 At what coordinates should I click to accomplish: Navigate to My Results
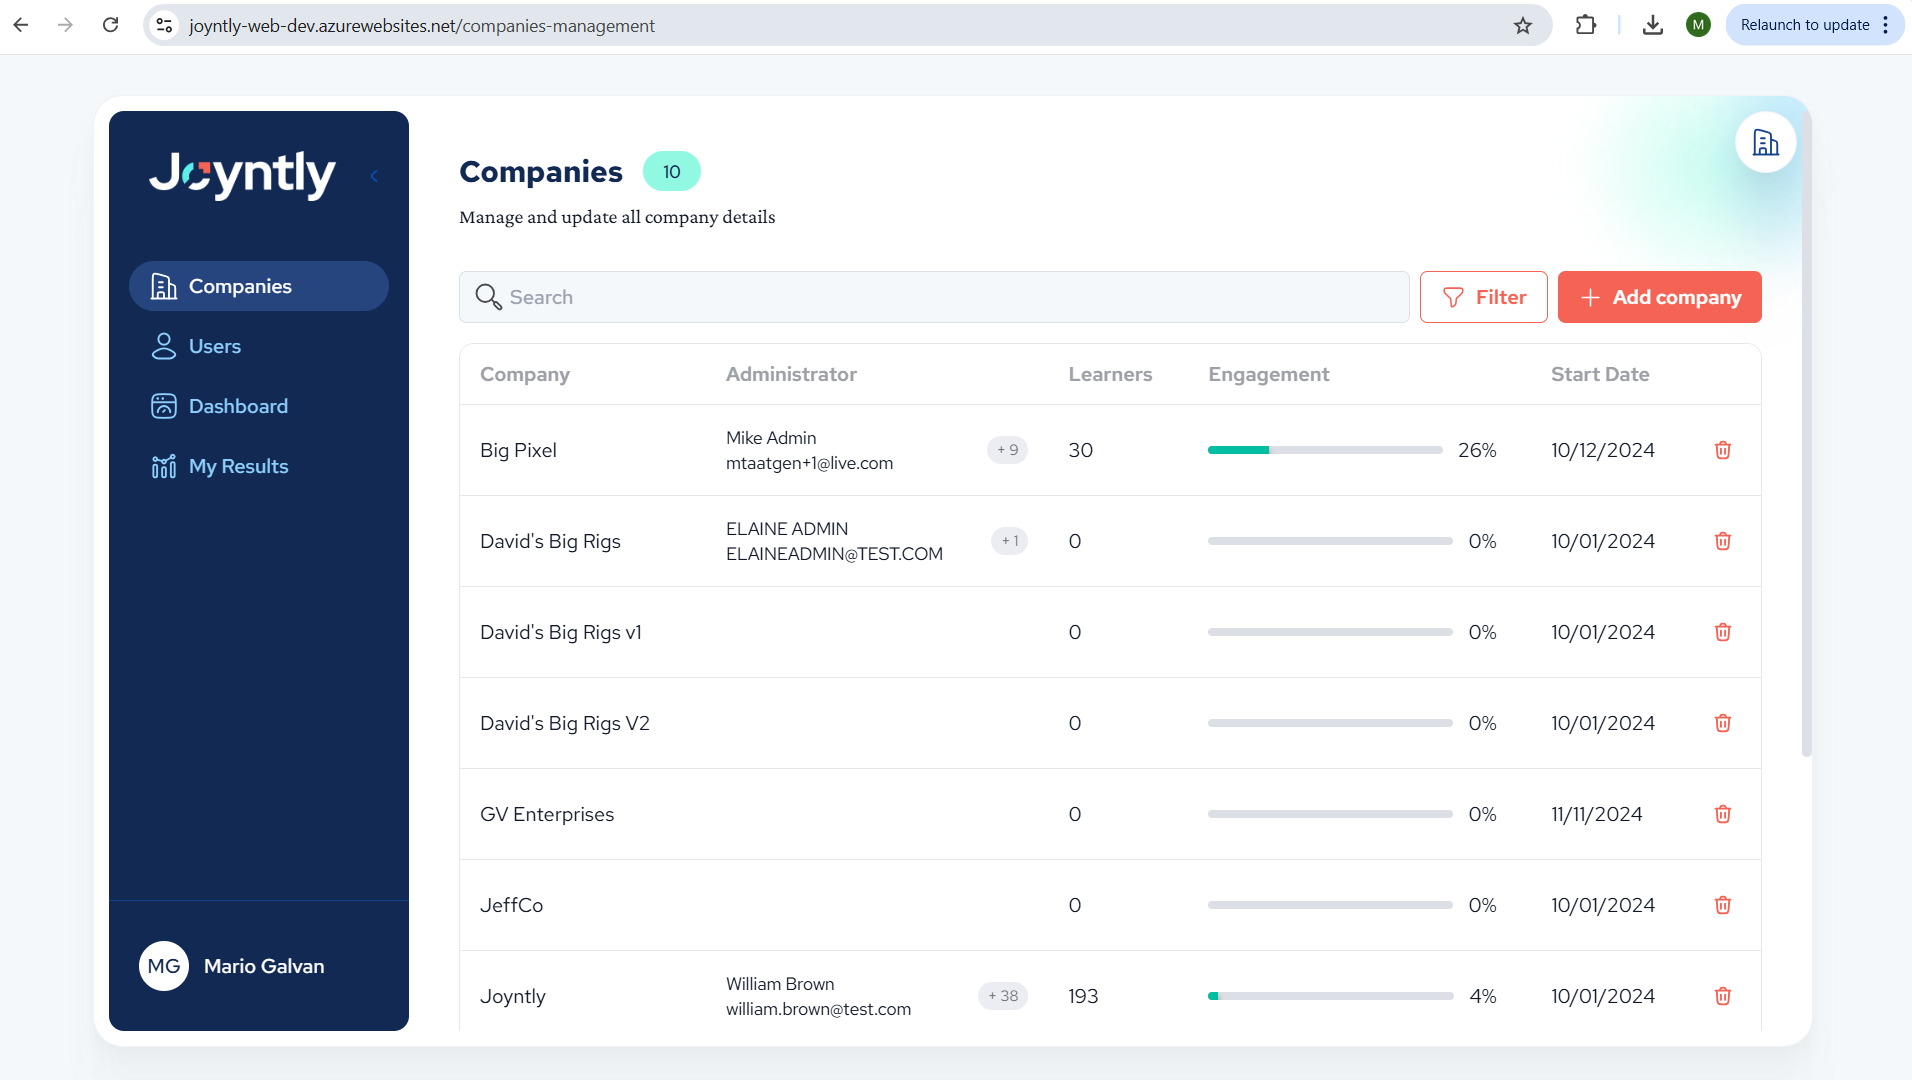coord(238,466)
